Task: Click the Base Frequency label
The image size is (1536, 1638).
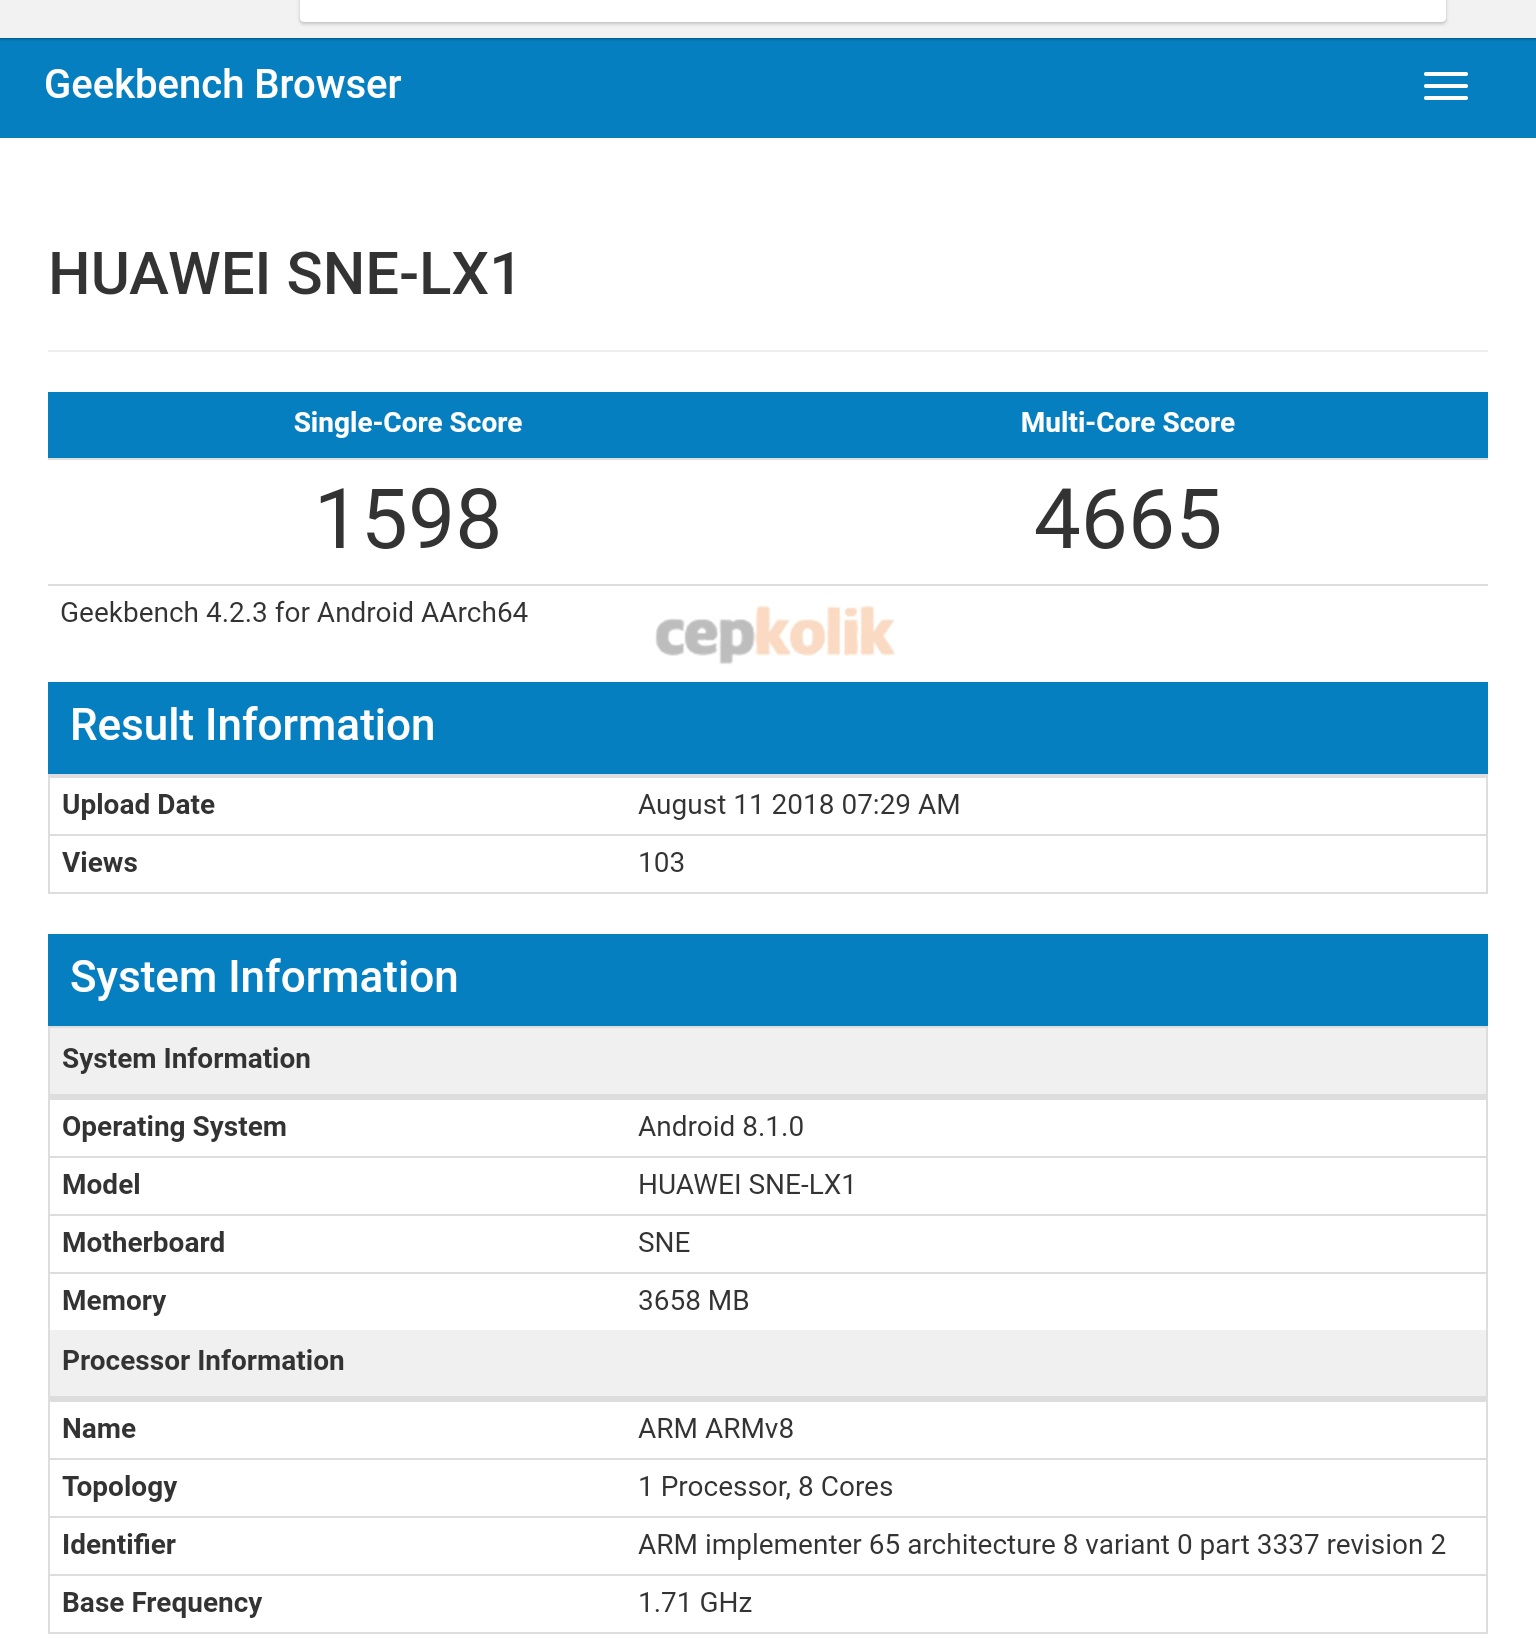Action: 162,1603
